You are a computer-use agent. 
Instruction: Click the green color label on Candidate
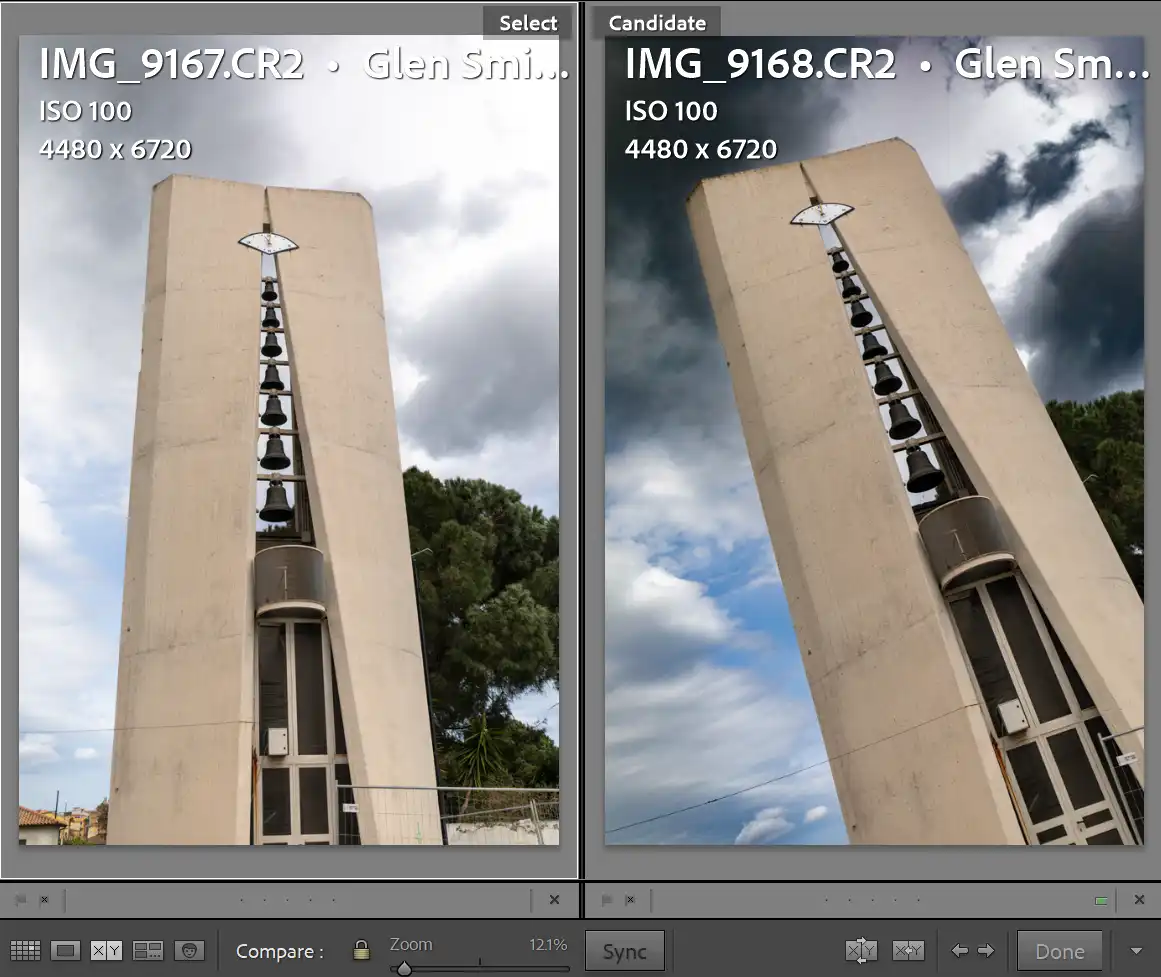pos(1101,901)
